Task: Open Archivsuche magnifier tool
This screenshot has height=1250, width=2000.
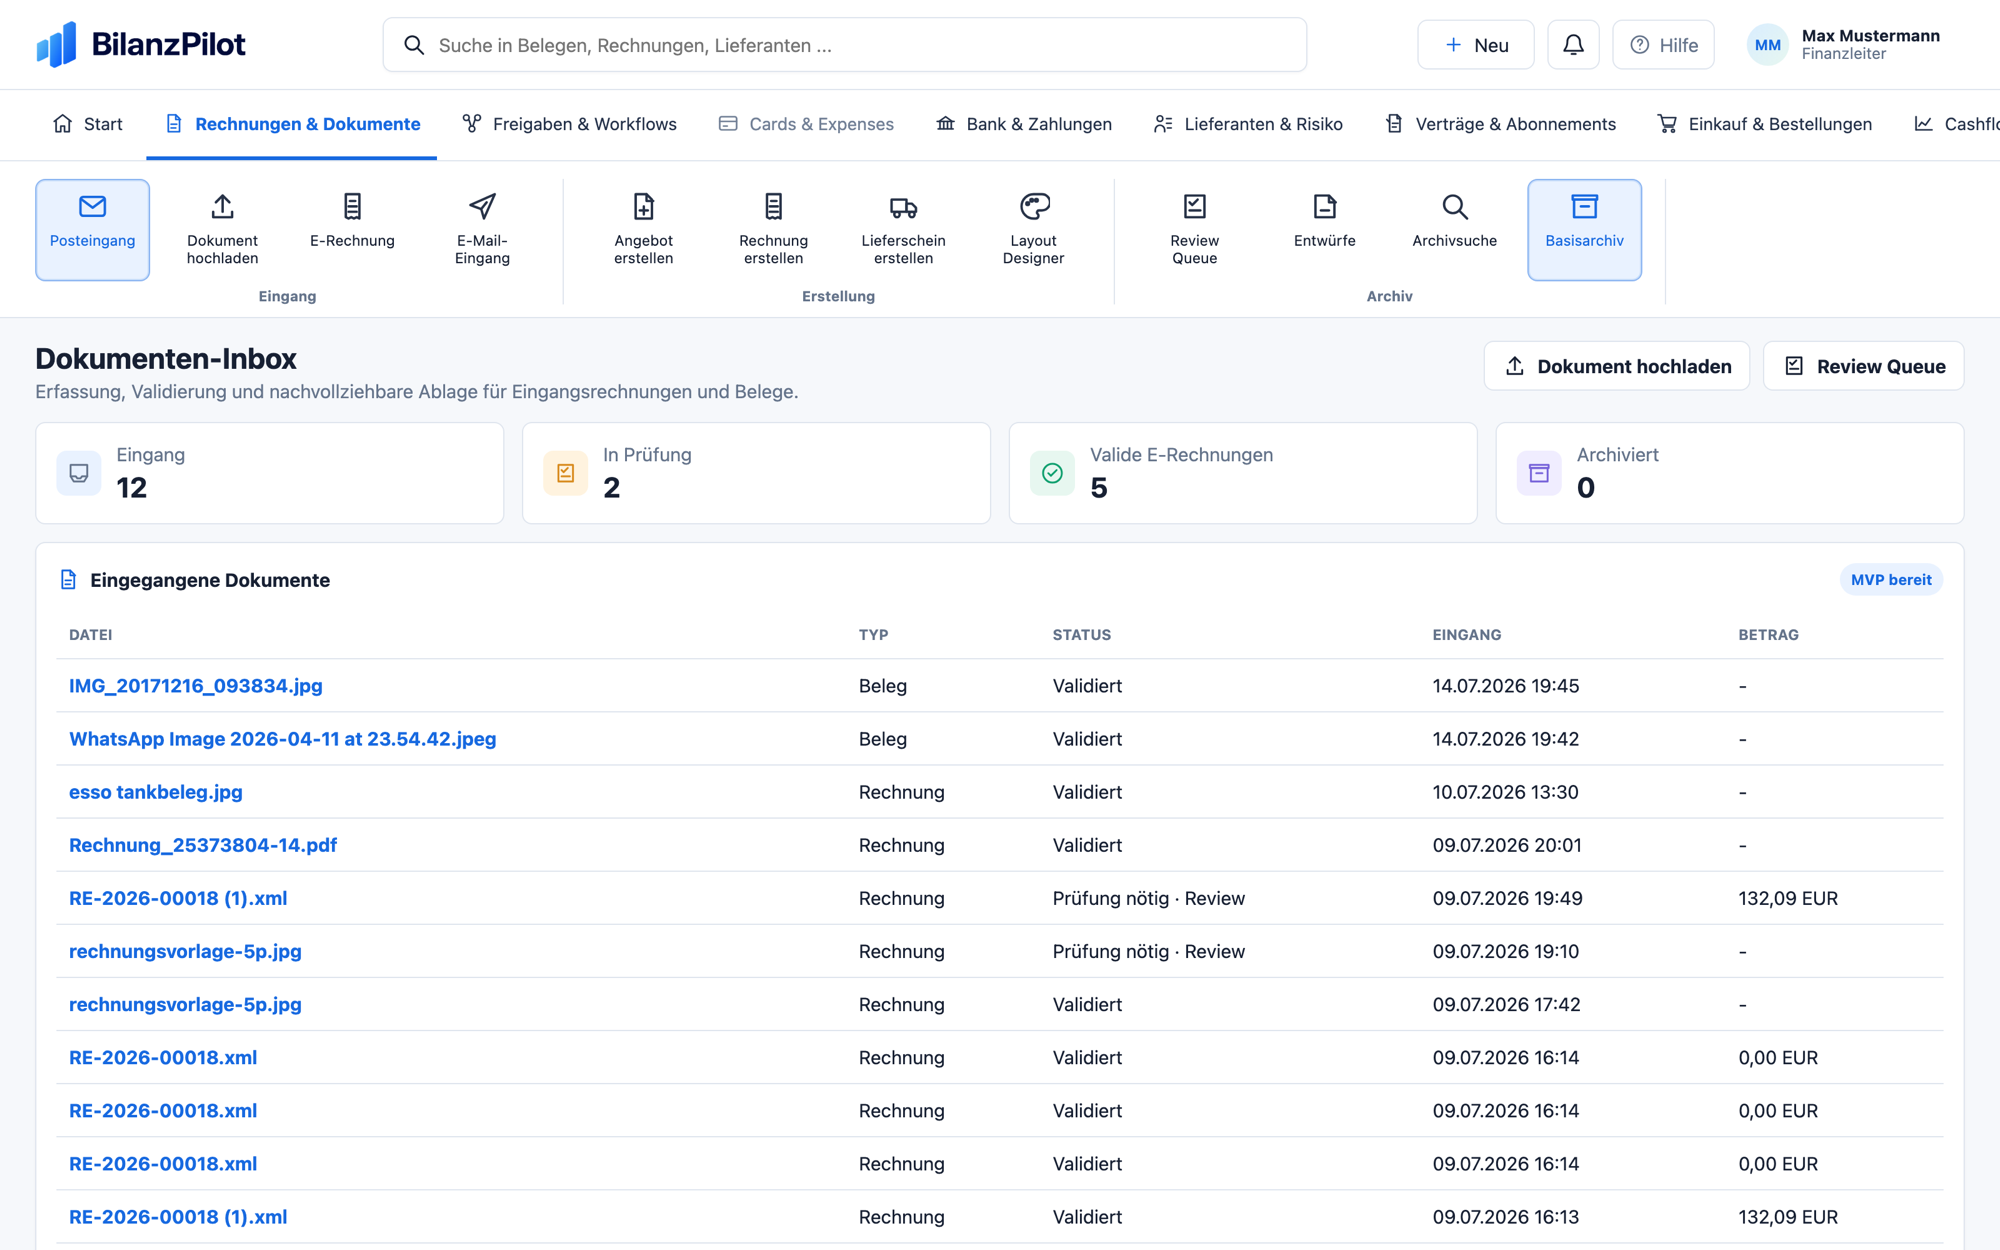Action: coord(1454,229)
